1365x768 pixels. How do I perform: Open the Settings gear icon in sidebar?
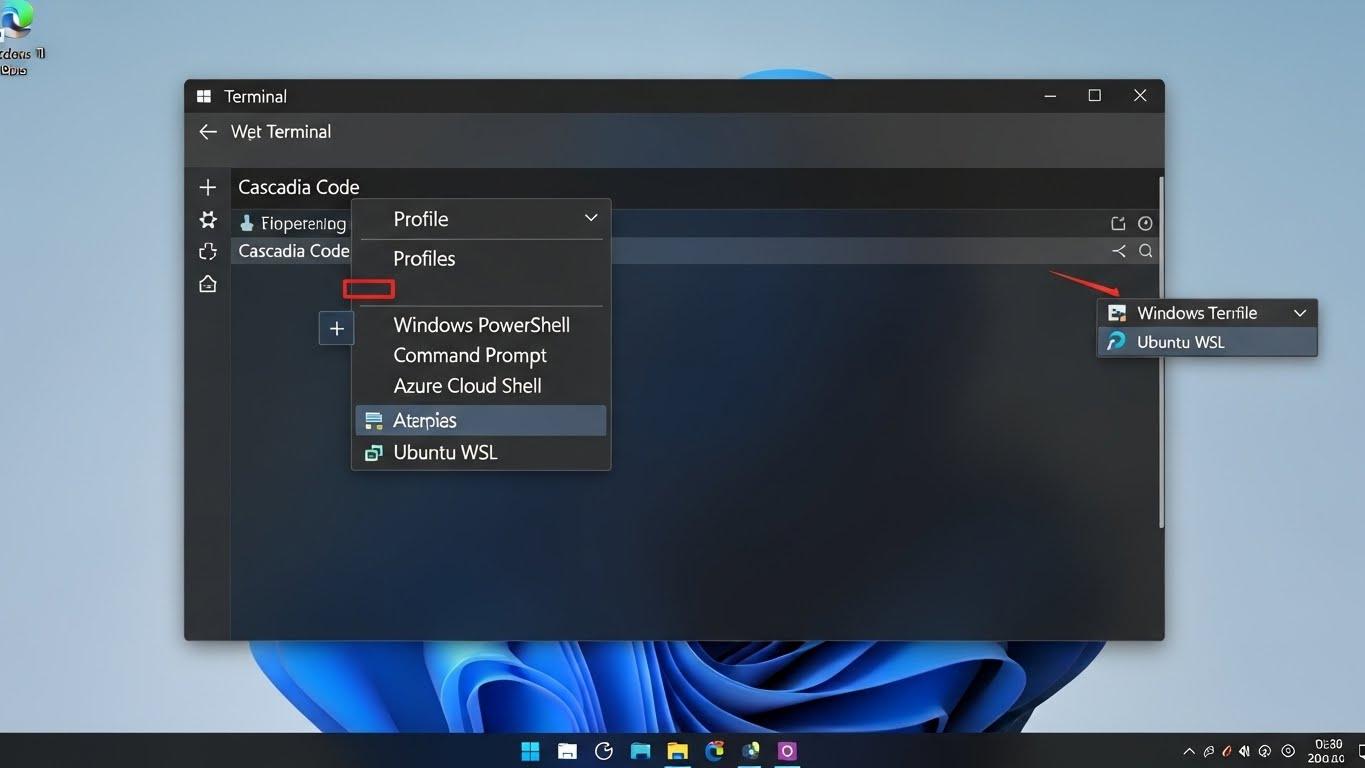coord(207,219)
